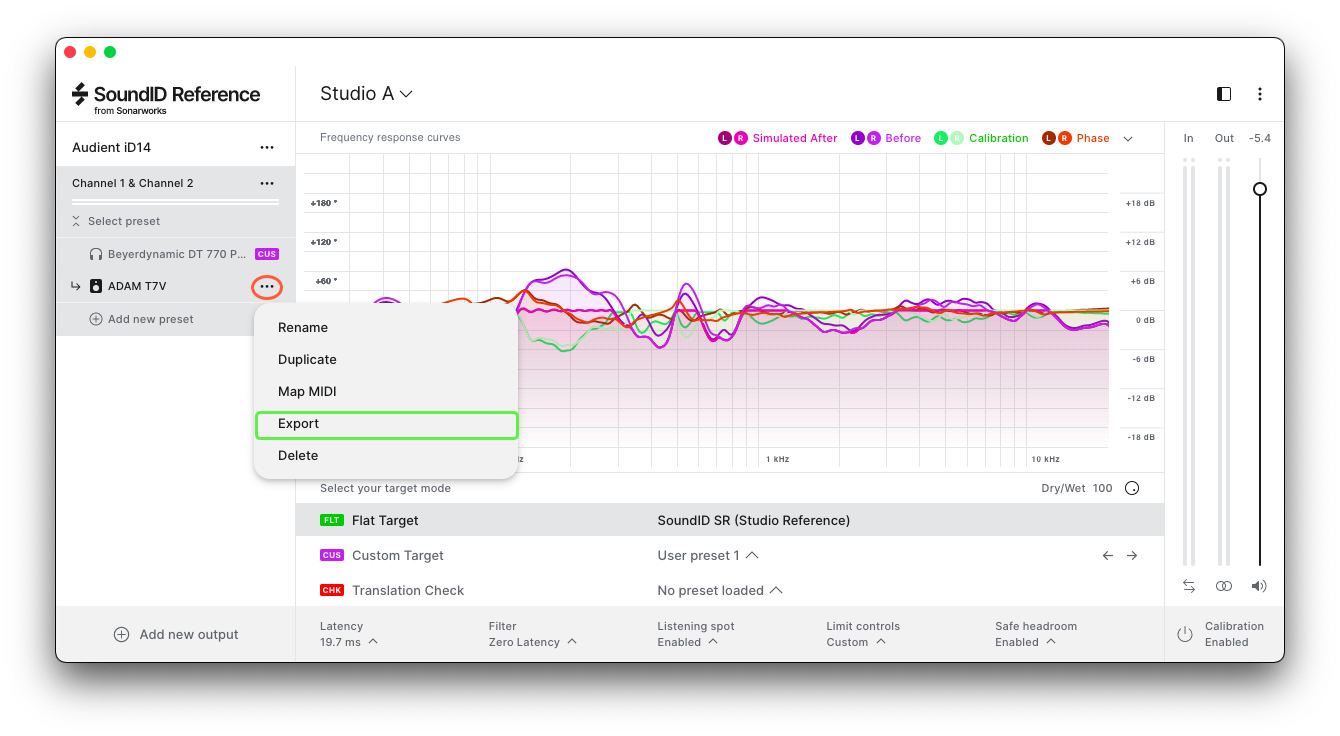
Task: Go to previous custom target with left arrow
Action: (1108, 556)
